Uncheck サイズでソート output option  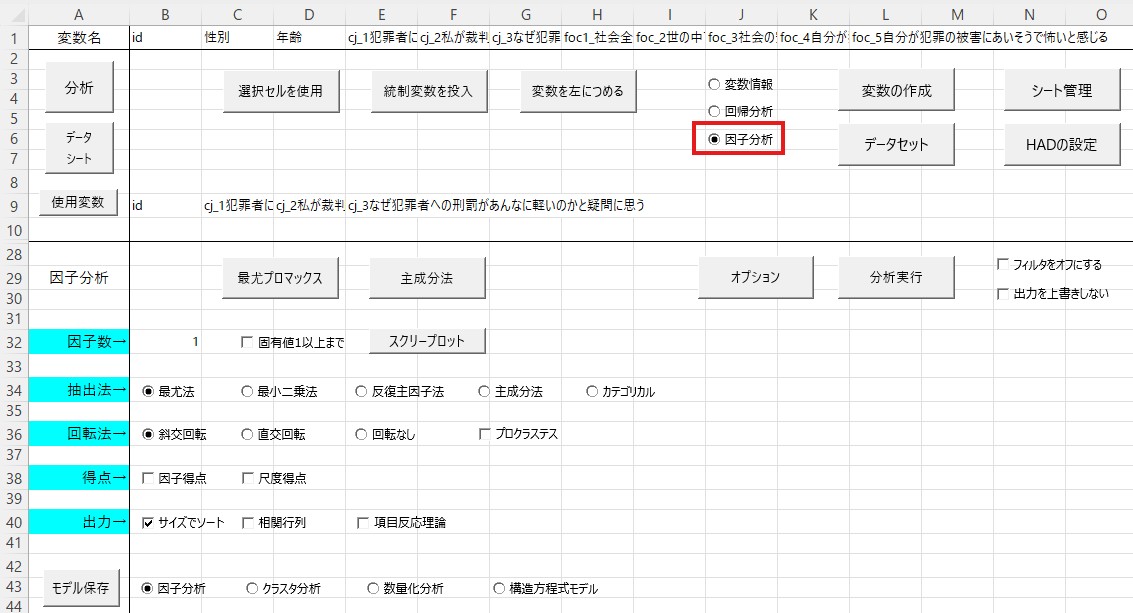pyautogui.click(x=149, y=523)
